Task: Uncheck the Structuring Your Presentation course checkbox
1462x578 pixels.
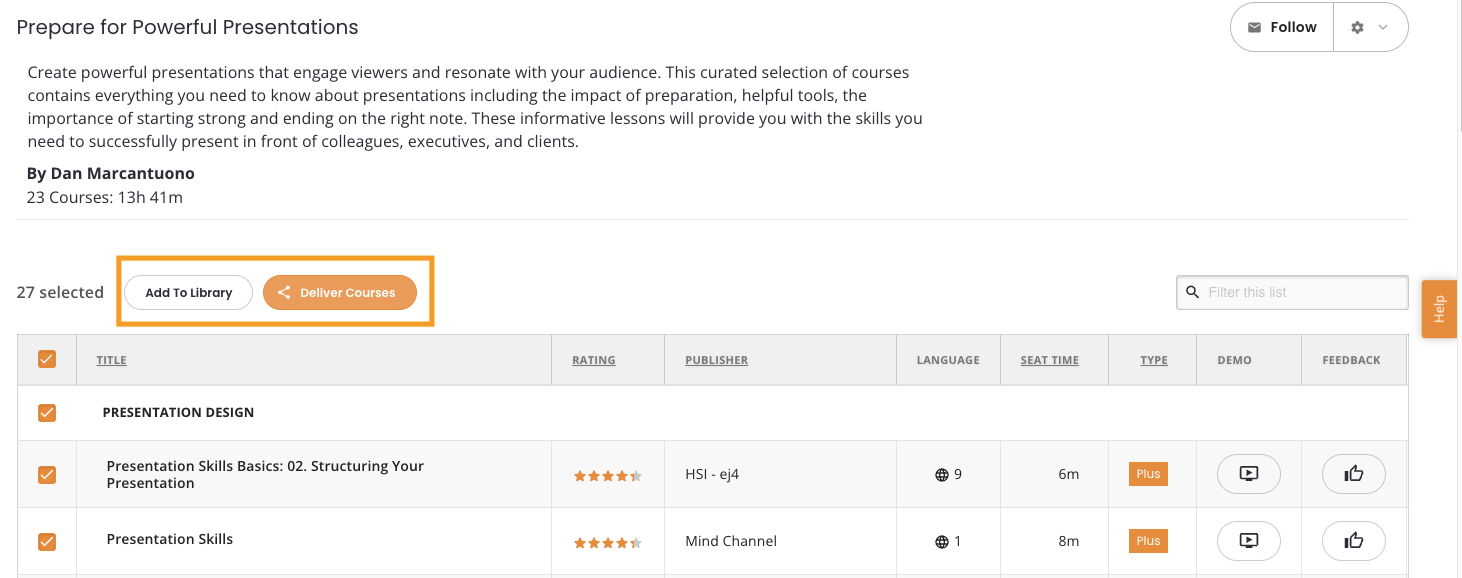Action: [x=47, y=475]
